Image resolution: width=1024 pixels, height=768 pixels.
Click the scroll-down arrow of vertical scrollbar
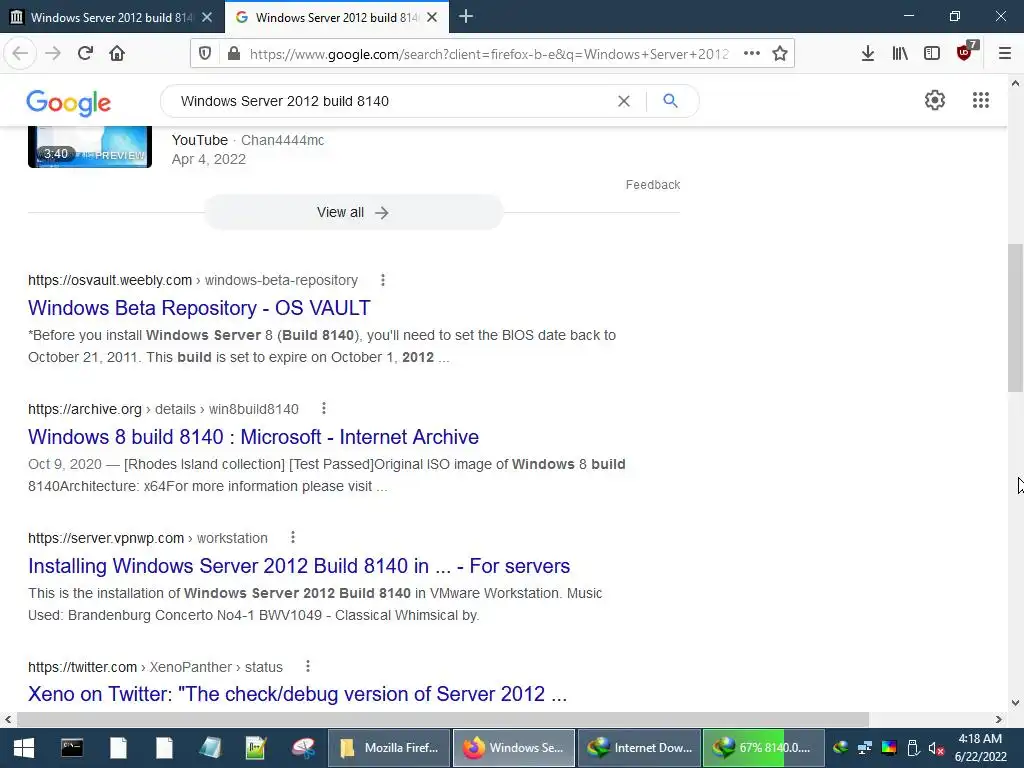(x=1015, y=703)
